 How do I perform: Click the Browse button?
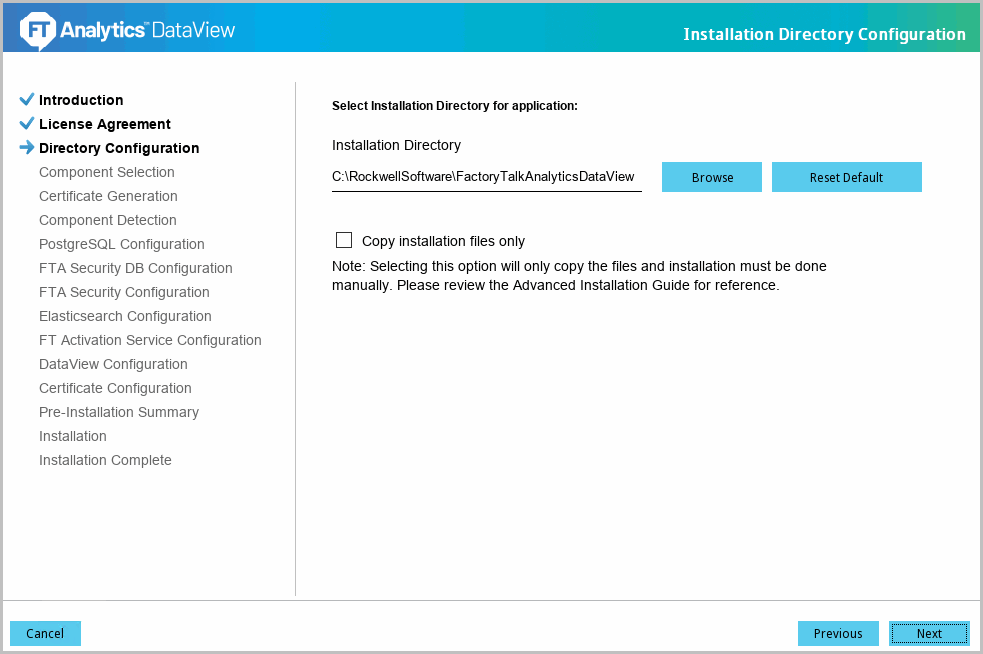[712, 177]
